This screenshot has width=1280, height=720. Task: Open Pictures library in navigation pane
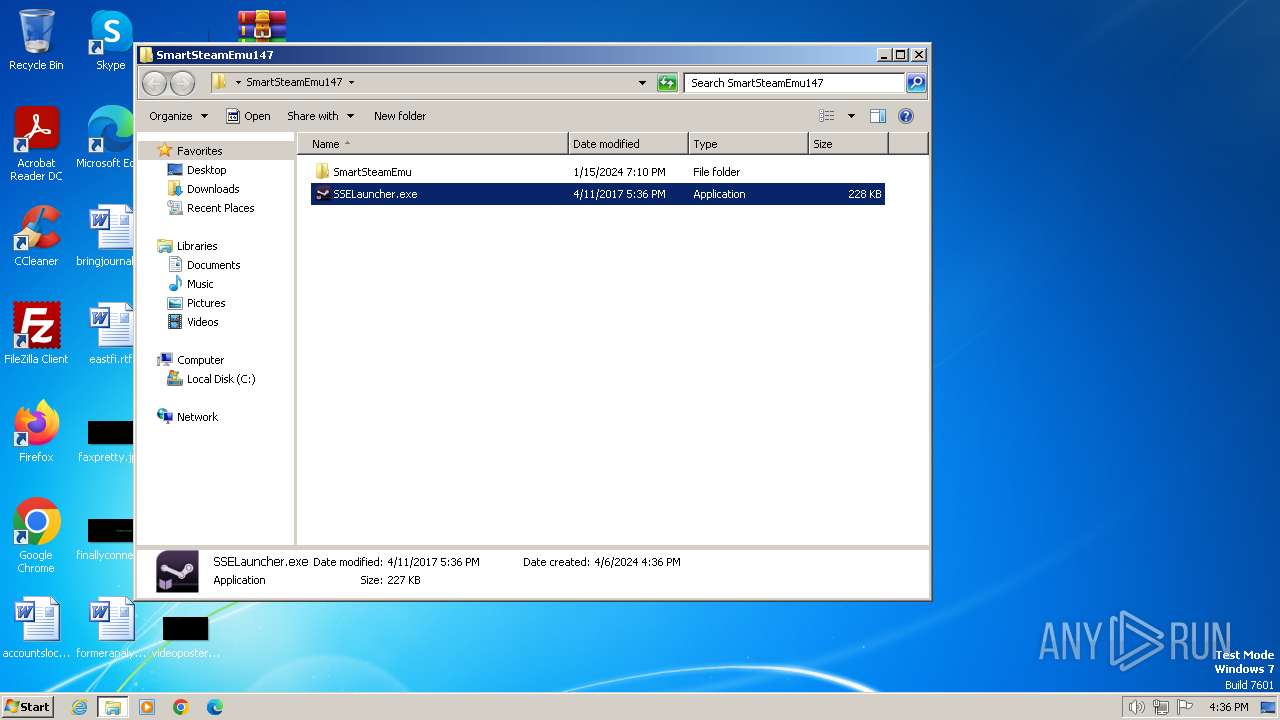(206, 303)
